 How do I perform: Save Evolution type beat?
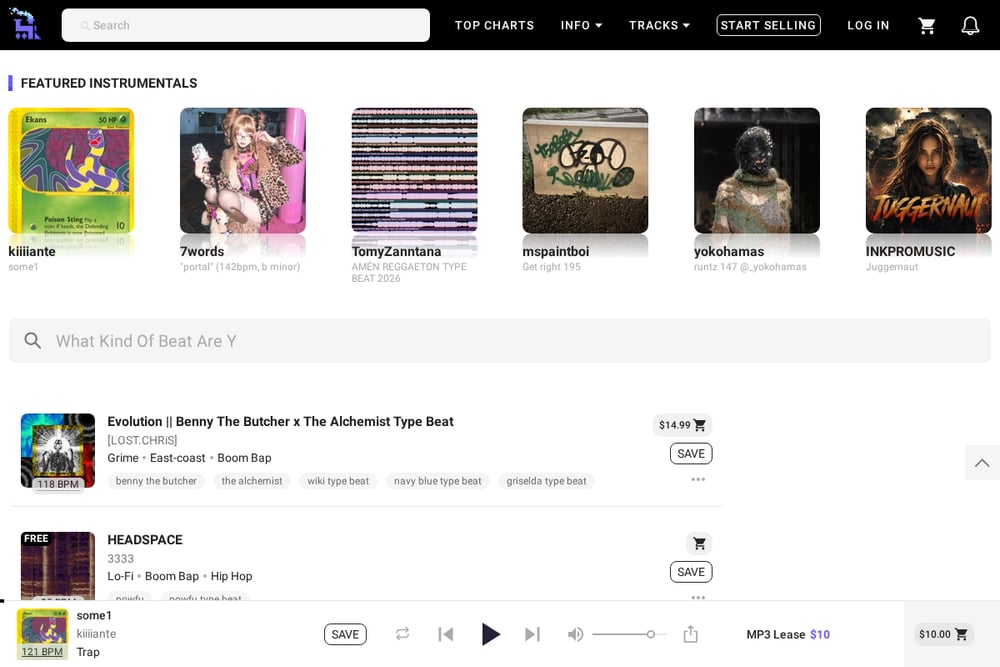click(691, 453)
